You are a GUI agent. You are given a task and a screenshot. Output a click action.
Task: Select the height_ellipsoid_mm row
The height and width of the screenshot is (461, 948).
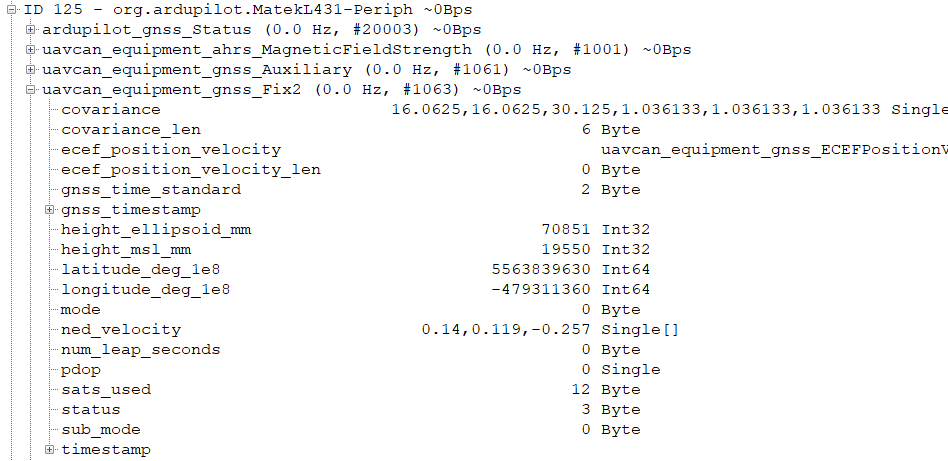coord(356,229)
